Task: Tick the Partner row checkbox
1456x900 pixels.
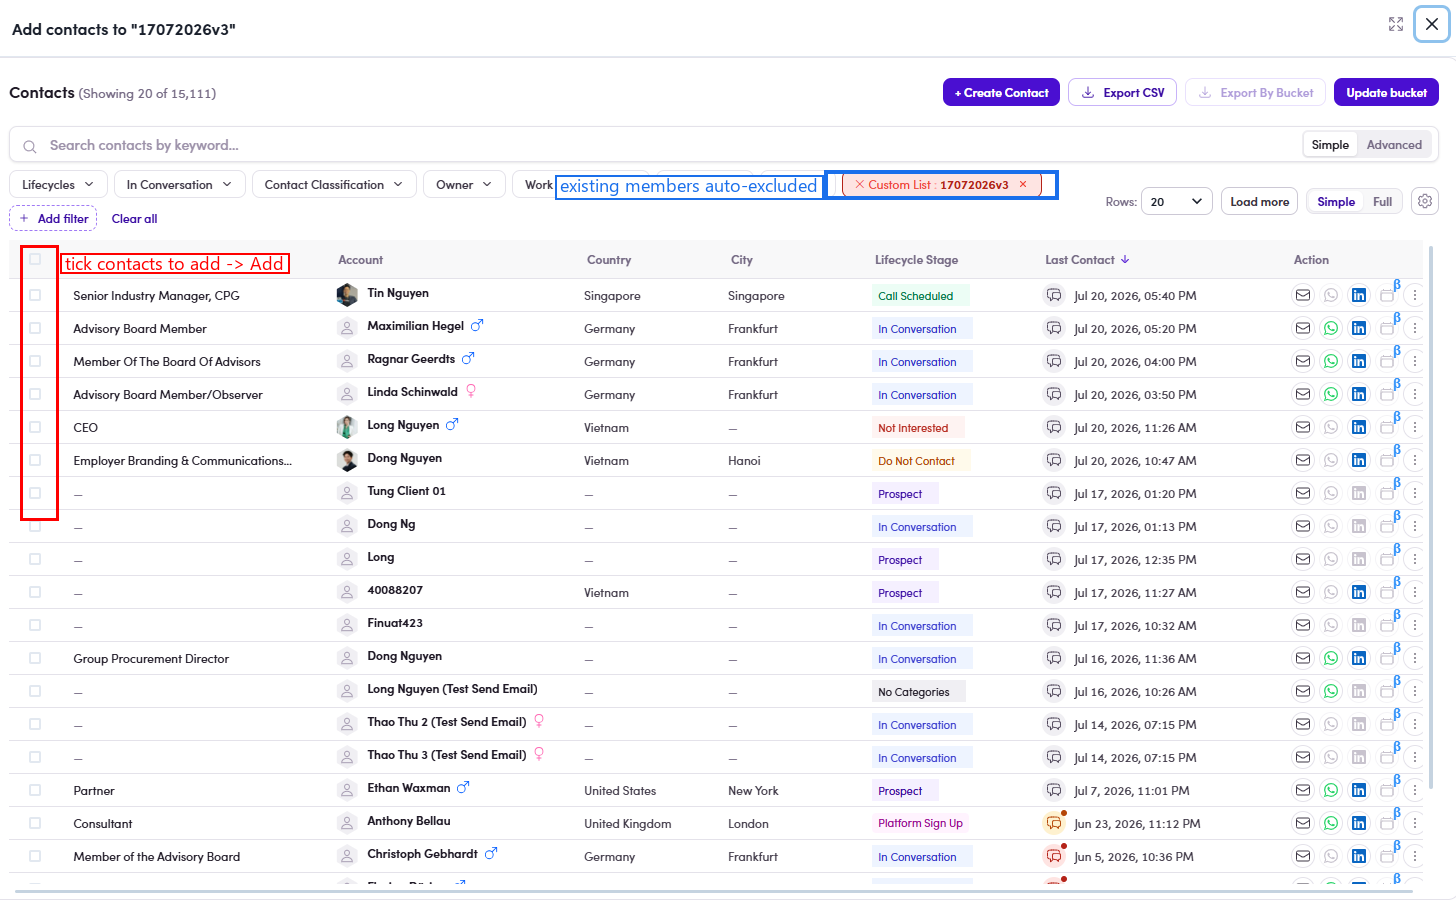Action: [35, 790]
